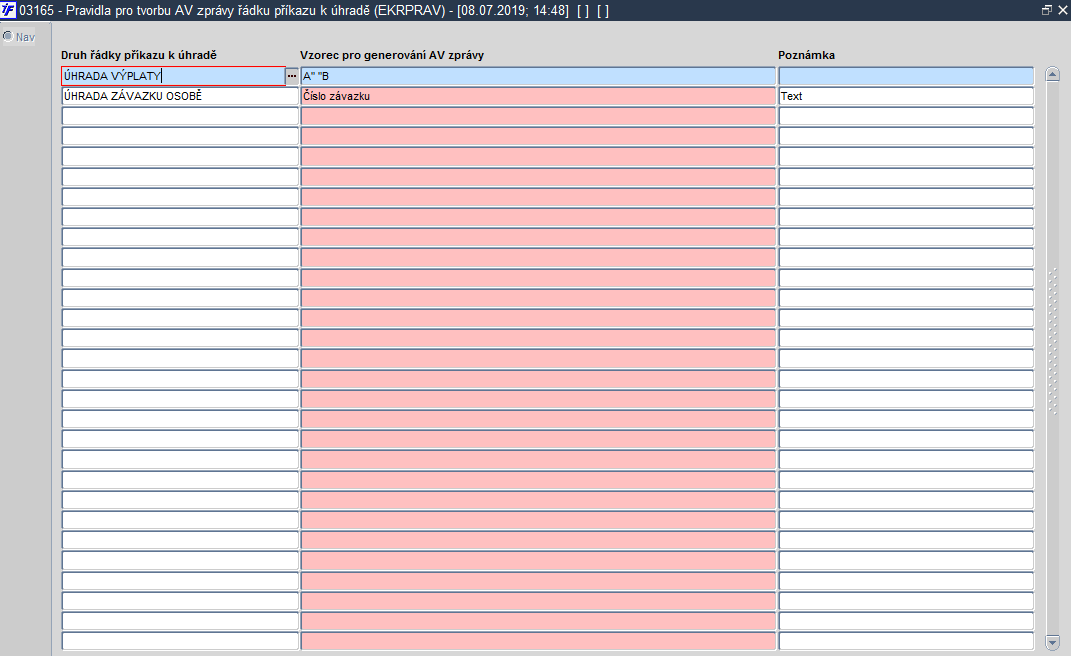Restore the window using title bar restore button
1071x656 pixels.
(x=1046, y=10)
